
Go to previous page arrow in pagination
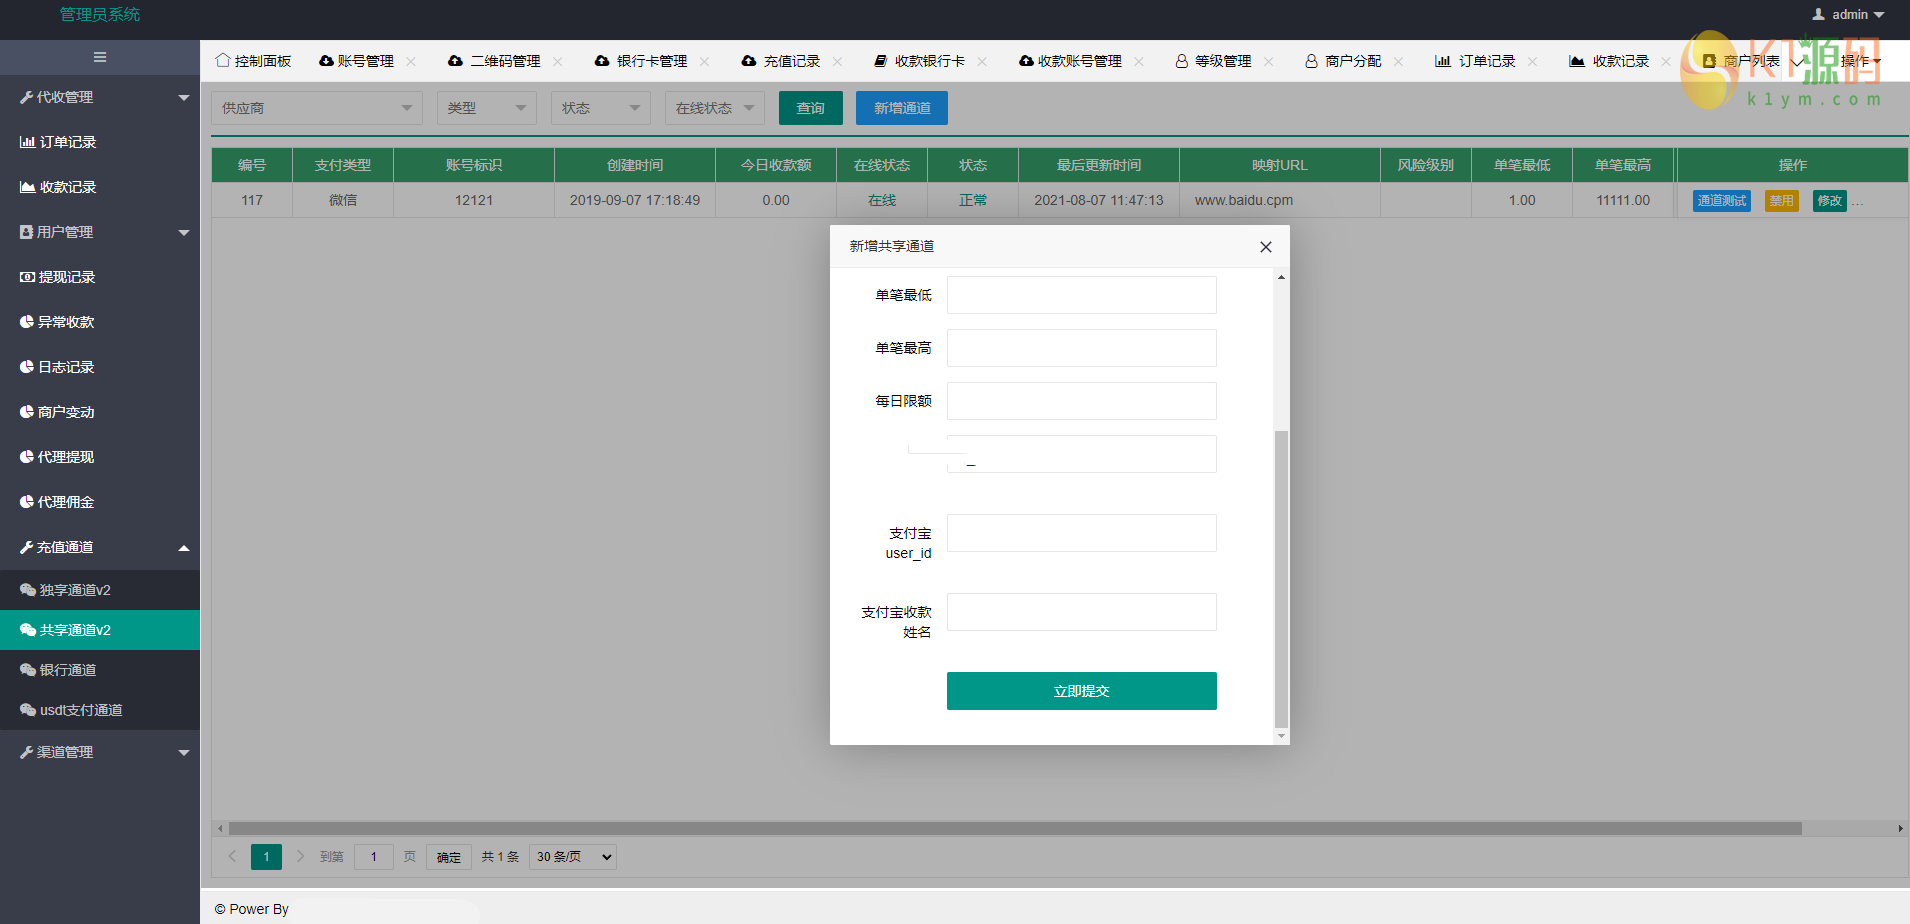[232, 856]
